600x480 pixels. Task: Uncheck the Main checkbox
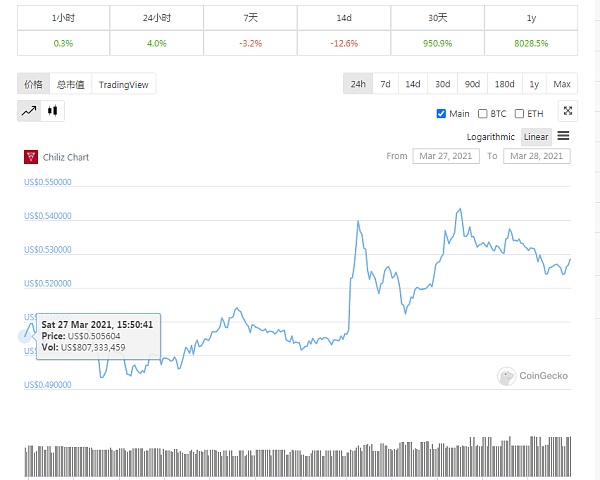442,113
